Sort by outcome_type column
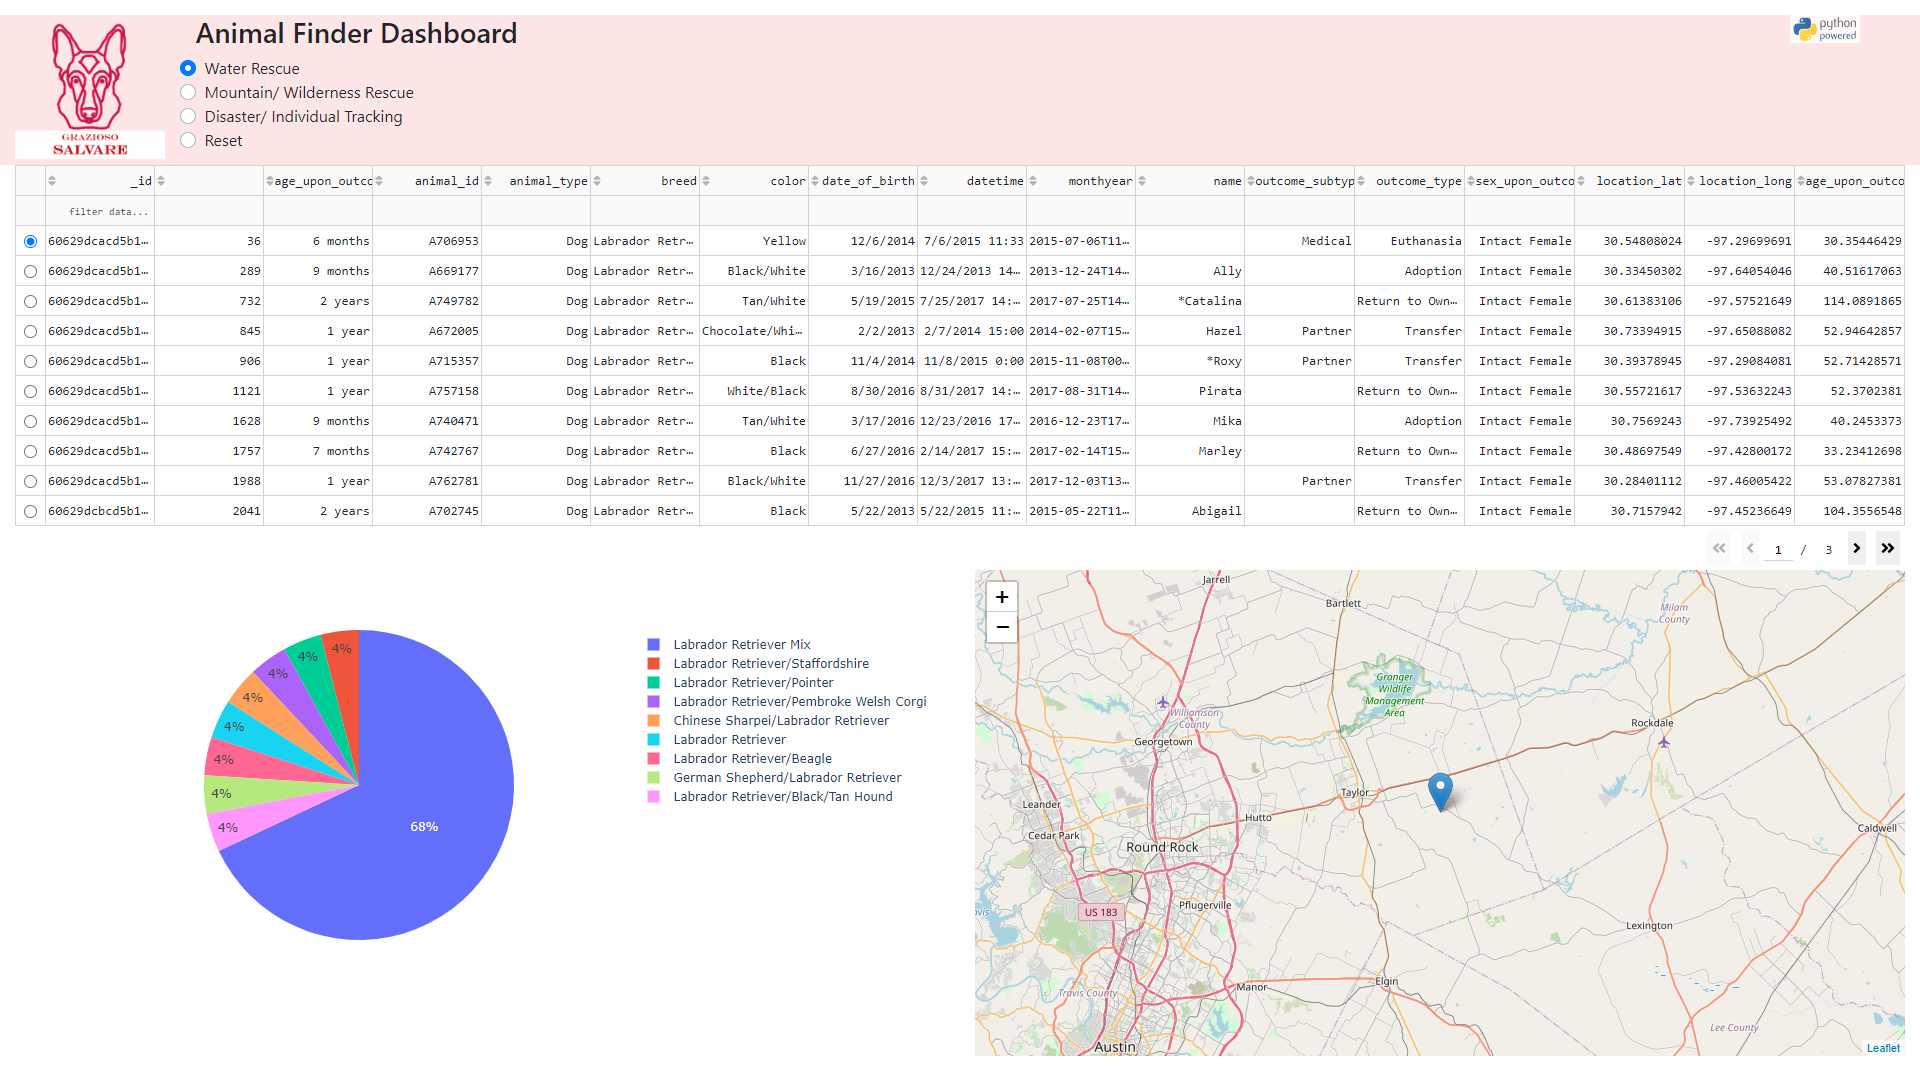 click(1361, 181)
